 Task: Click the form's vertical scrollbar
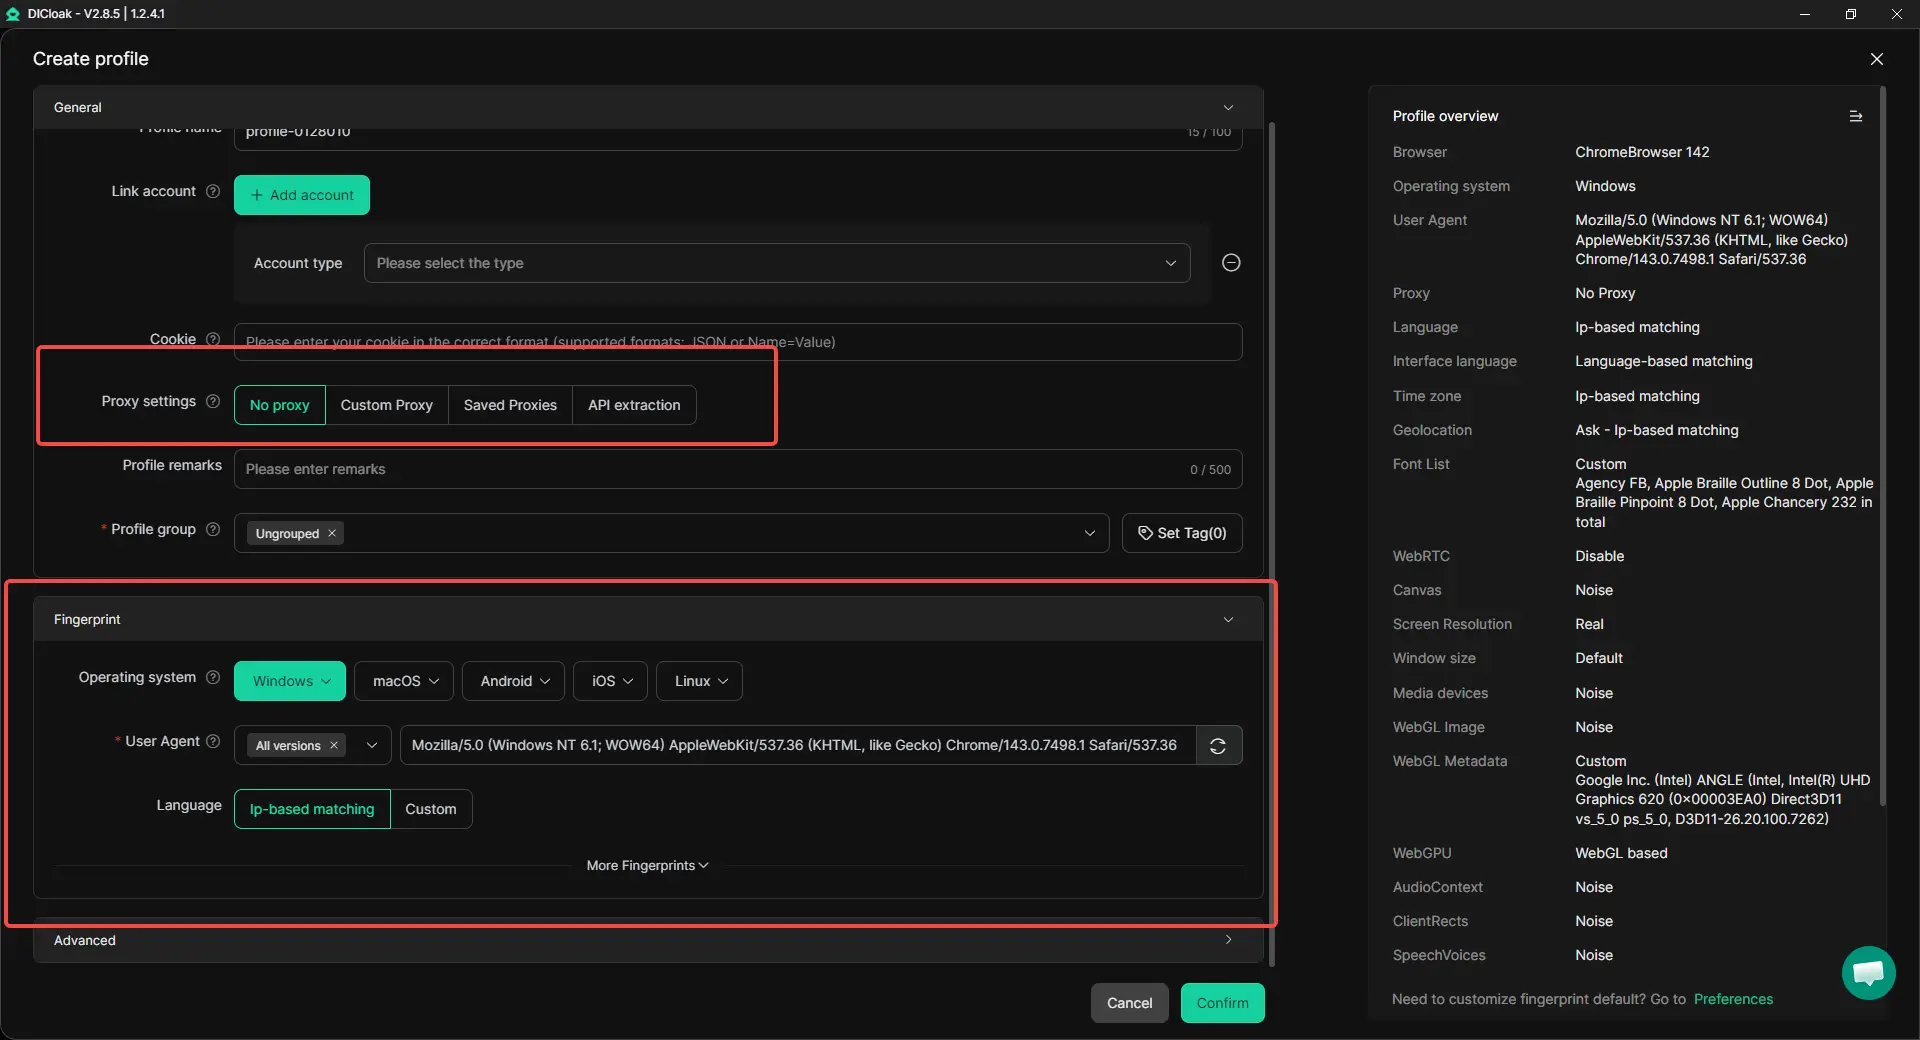tap(1271, 500)
